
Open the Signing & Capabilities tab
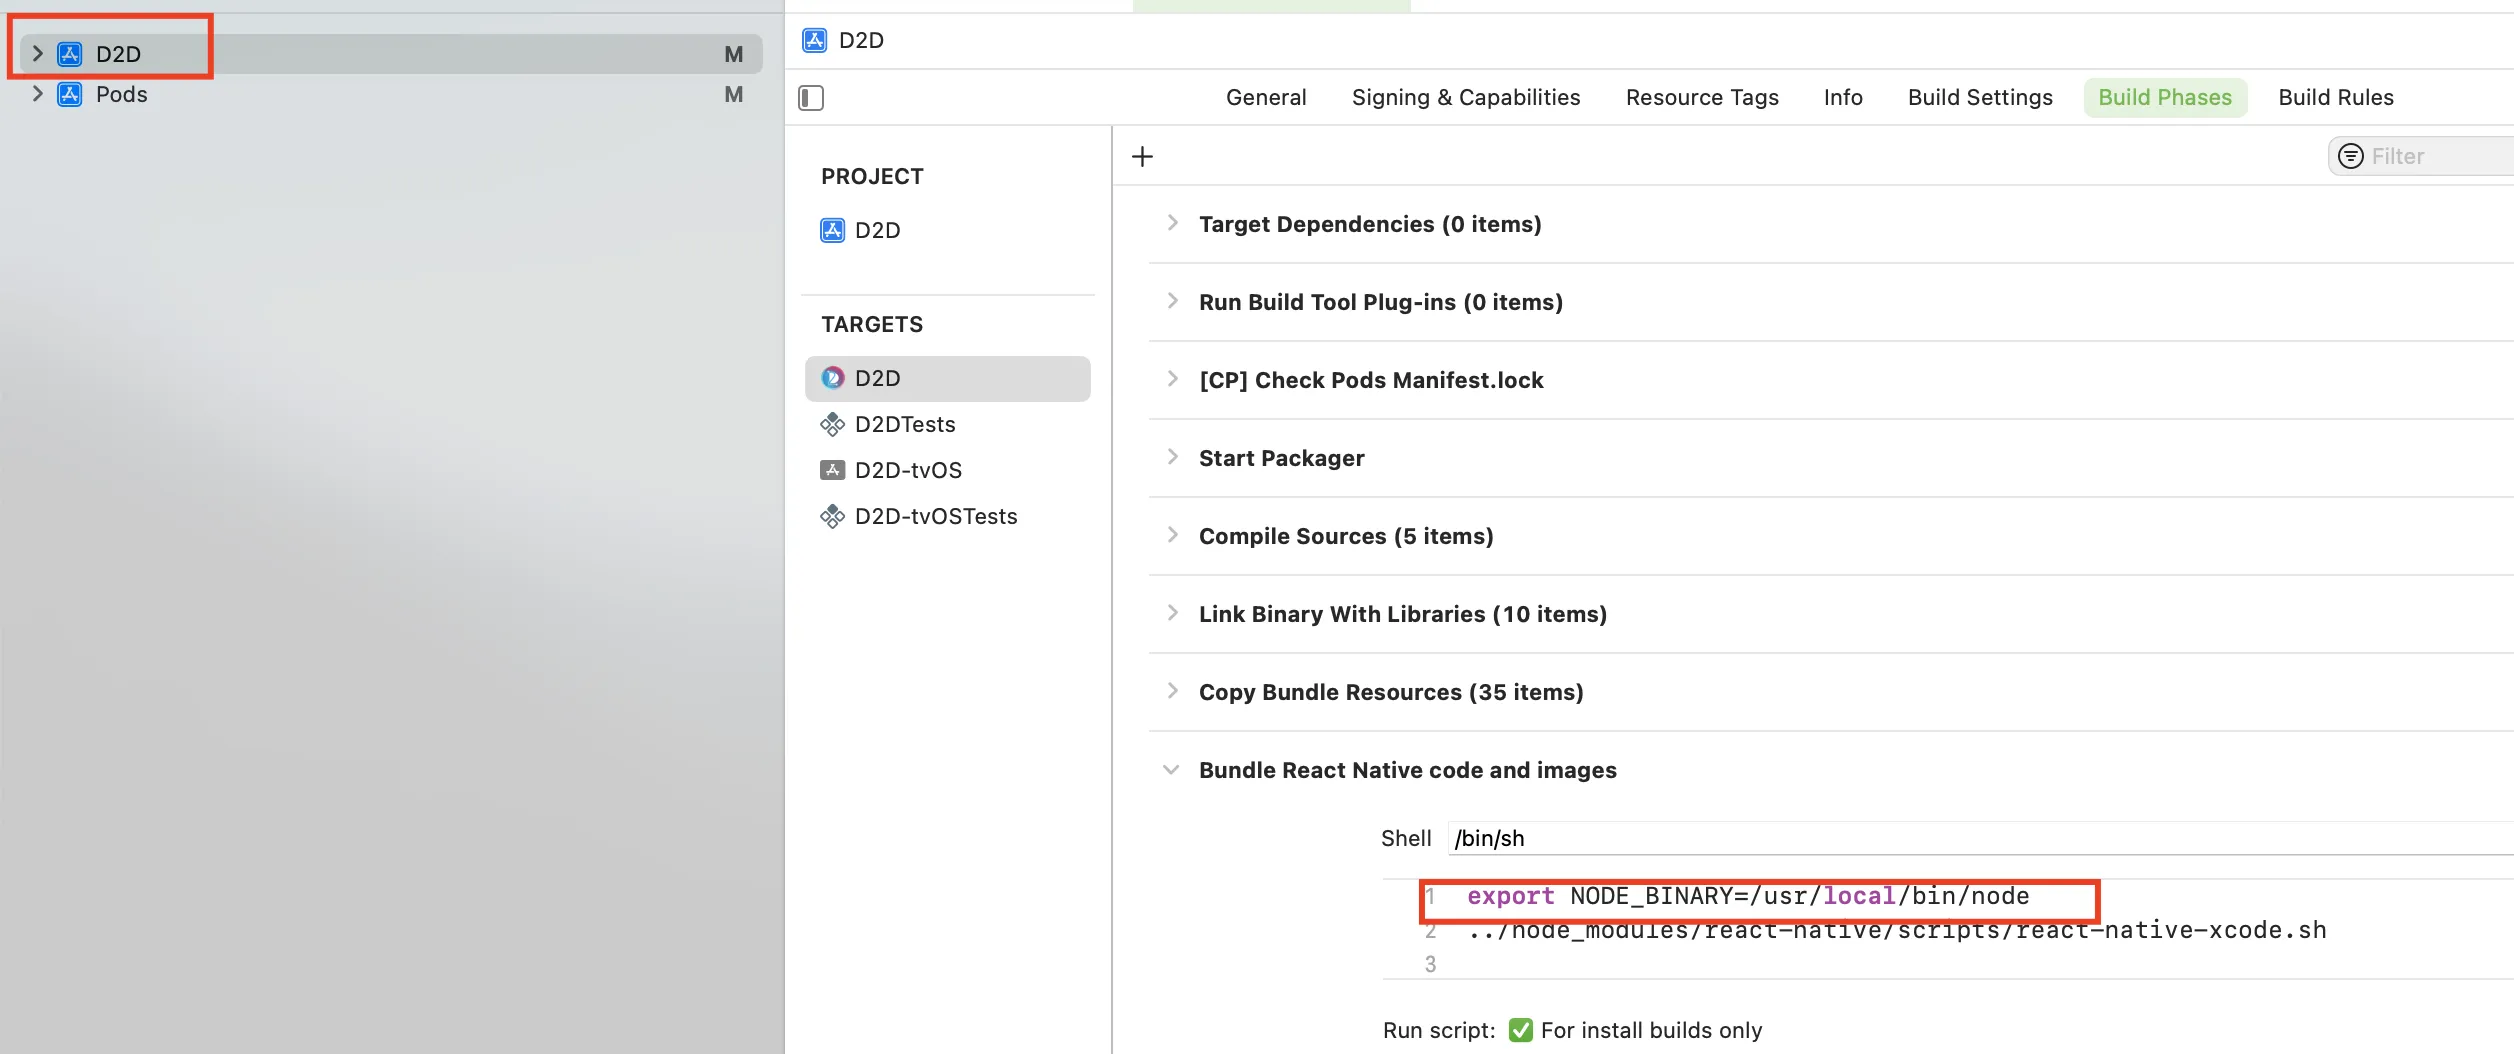pos(1465,98)
